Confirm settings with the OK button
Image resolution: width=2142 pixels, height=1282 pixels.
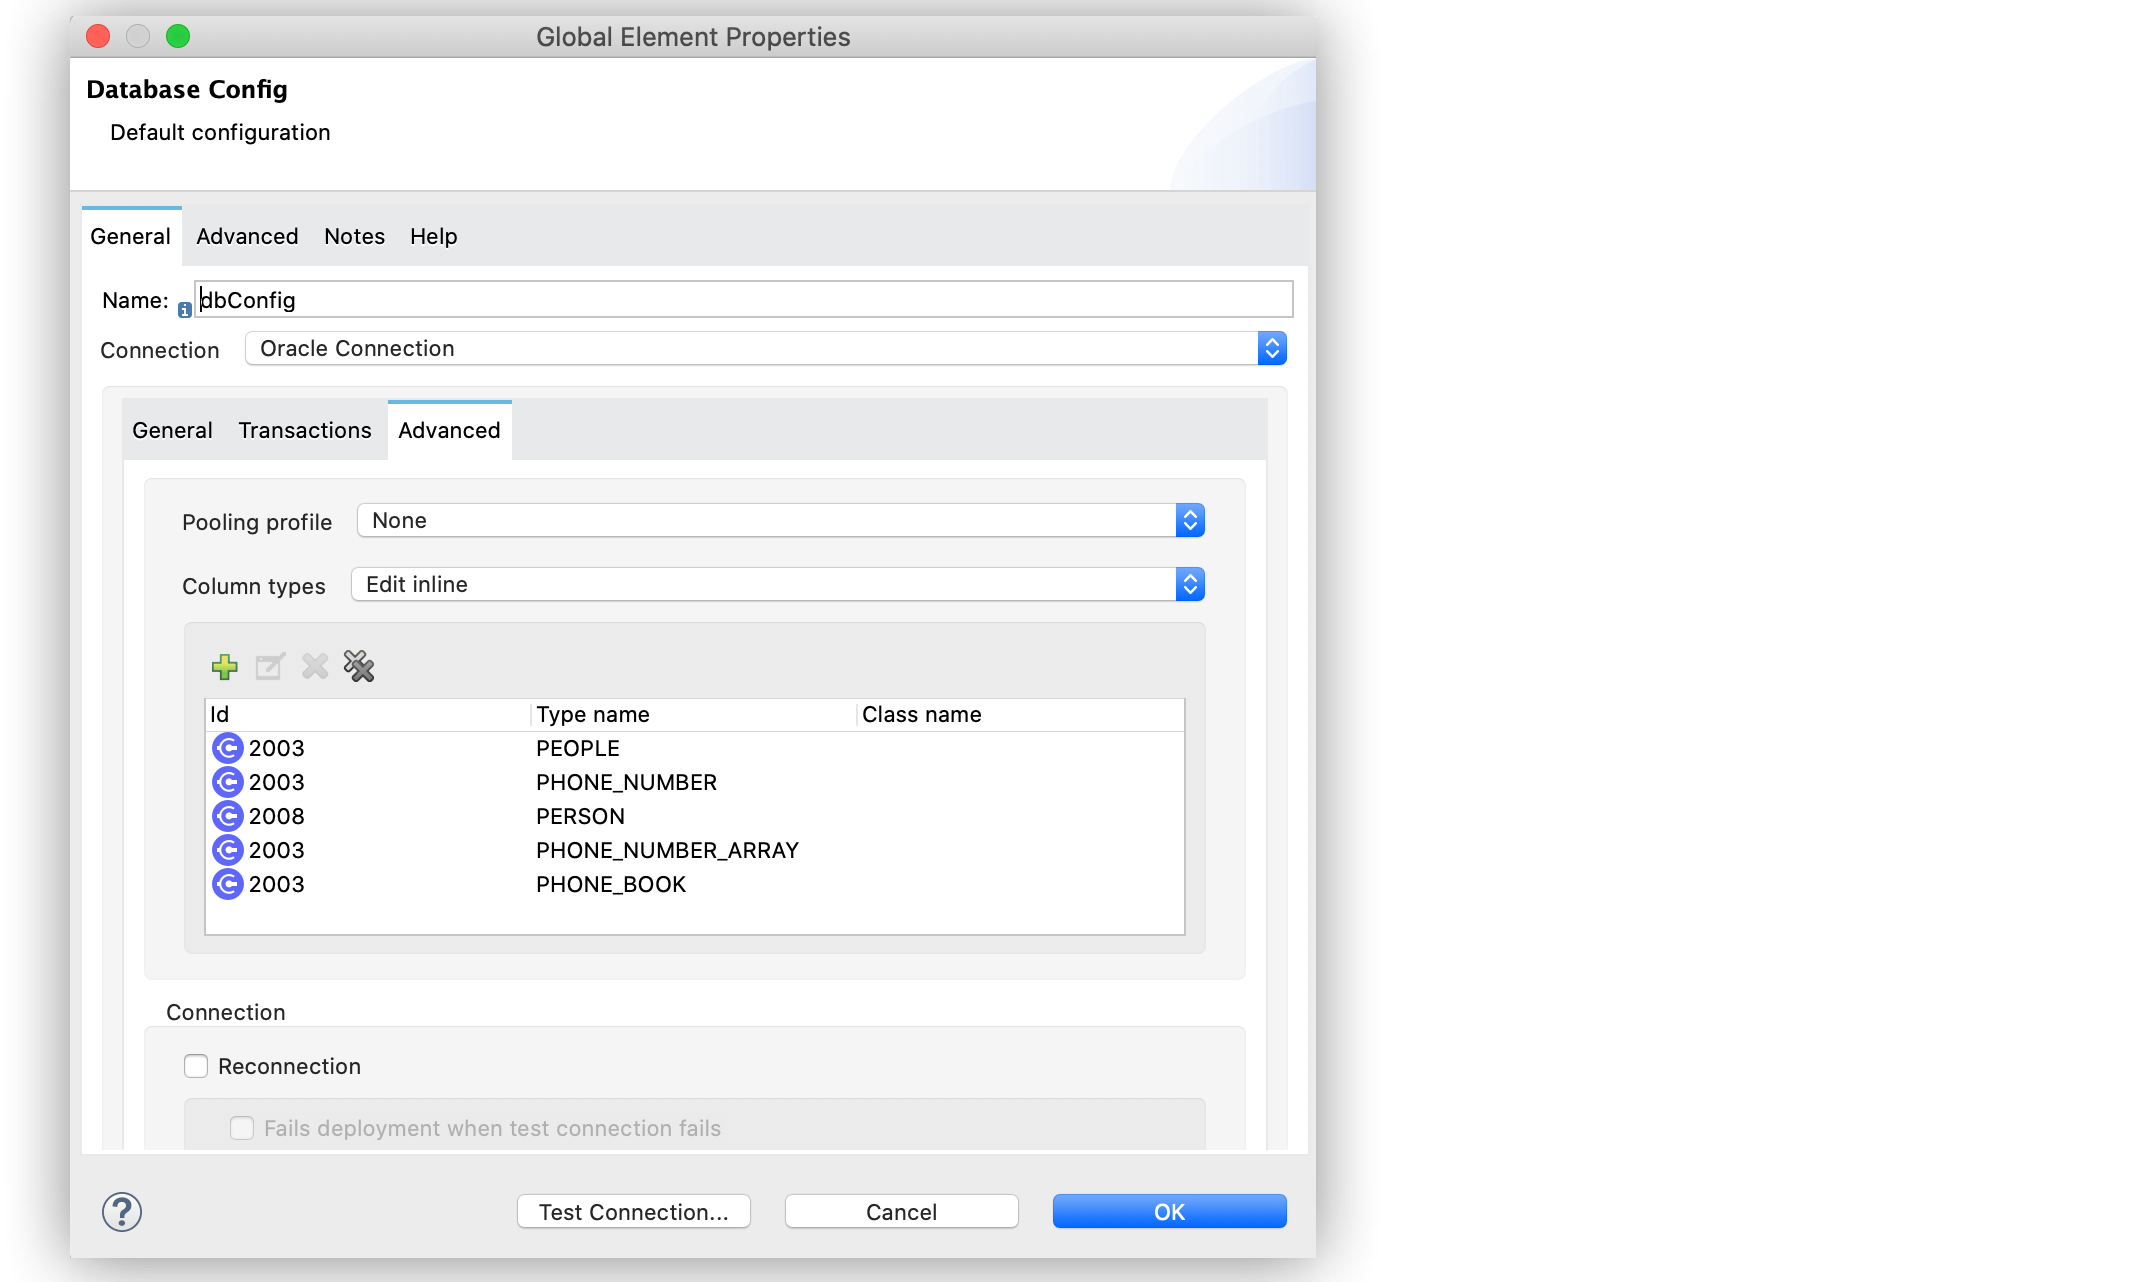point(1168,1211)
